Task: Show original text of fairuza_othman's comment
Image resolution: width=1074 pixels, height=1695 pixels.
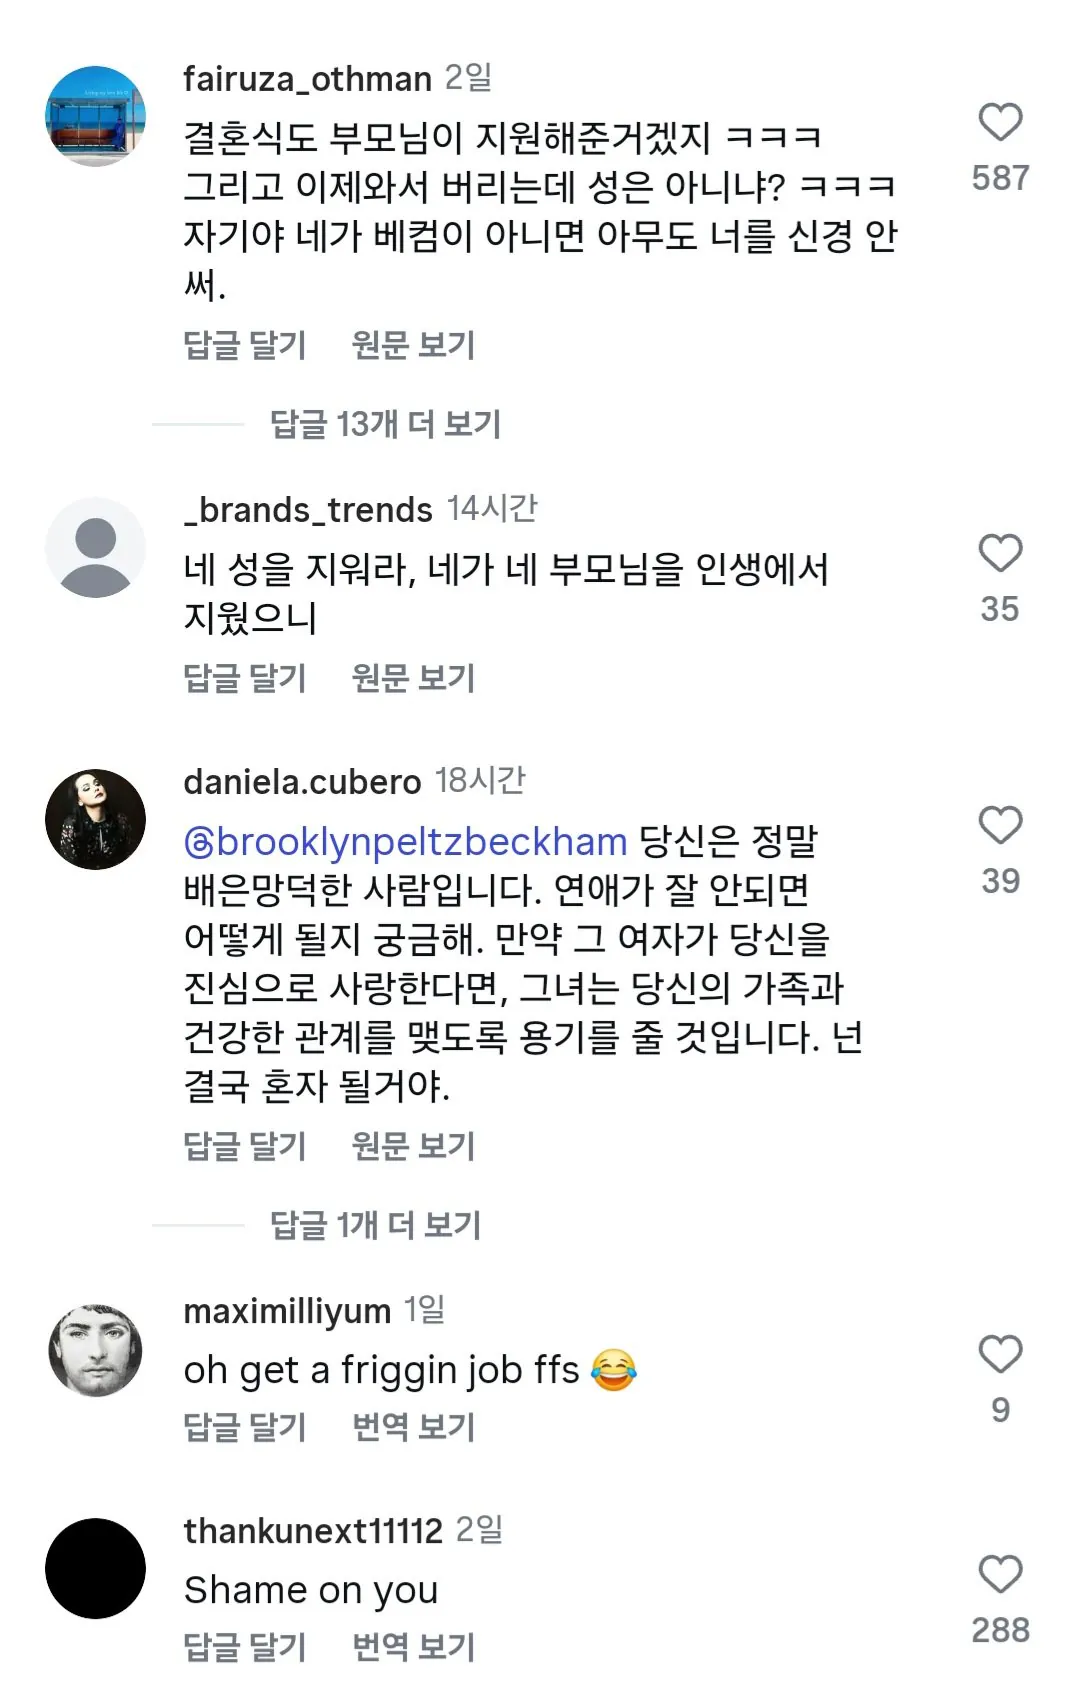Action: 413,345
